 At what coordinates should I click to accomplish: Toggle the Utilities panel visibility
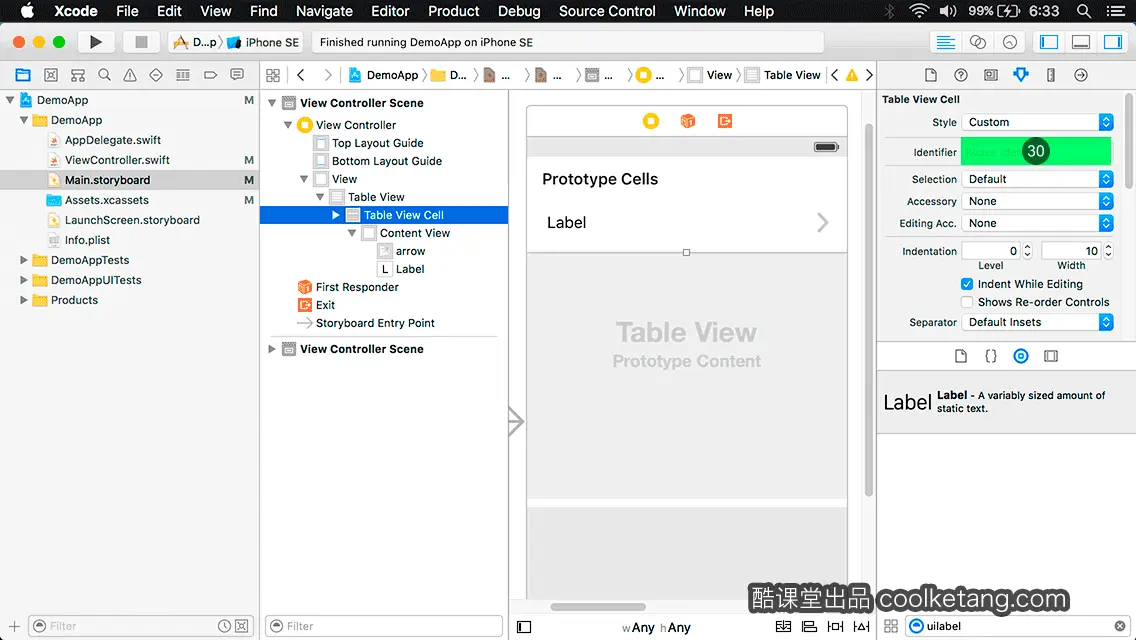[x=1112, y=42]
